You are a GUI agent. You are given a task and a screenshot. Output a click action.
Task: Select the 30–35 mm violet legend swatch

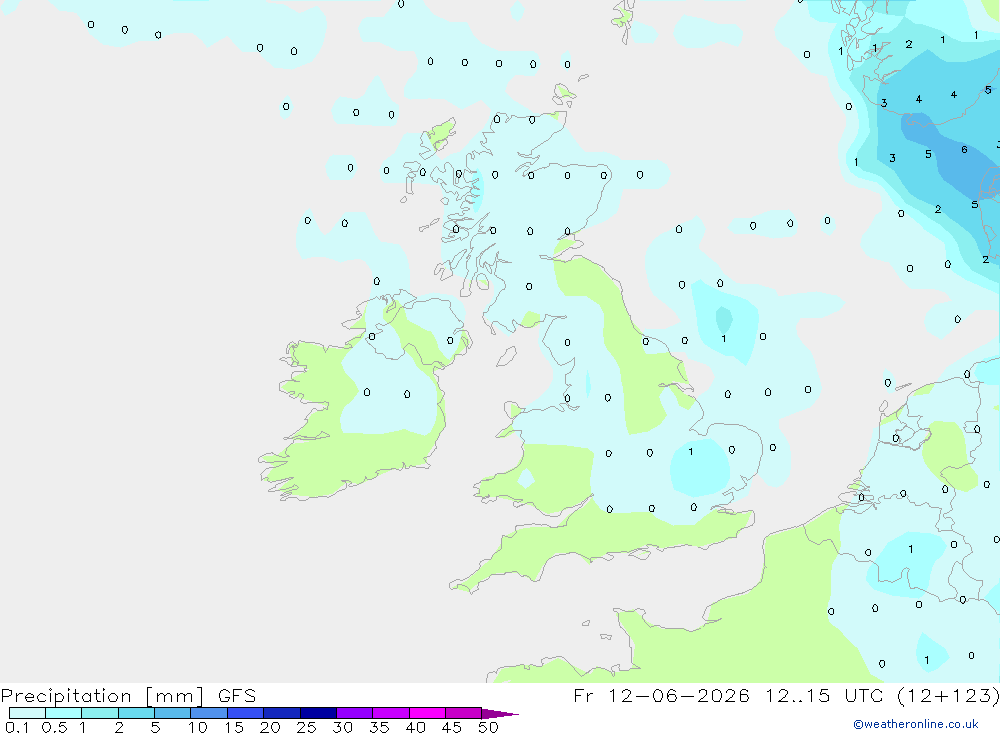click(354, 713)
